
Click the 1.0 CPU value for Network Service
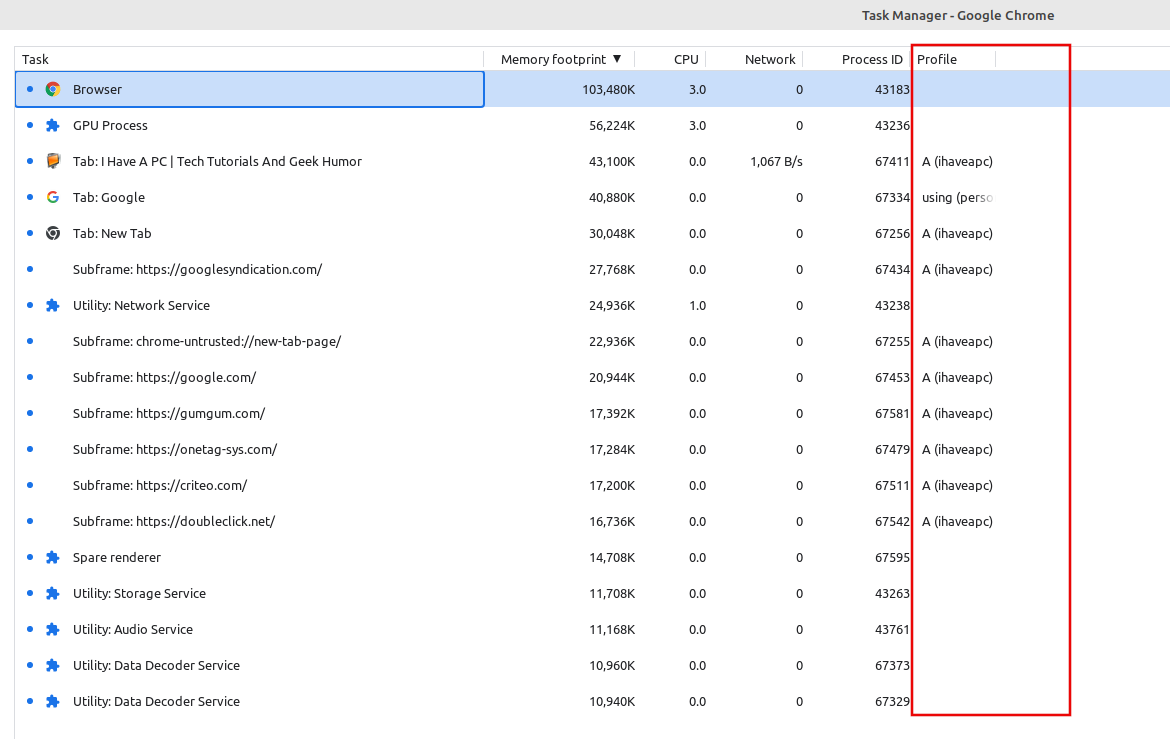coord(698,305)
